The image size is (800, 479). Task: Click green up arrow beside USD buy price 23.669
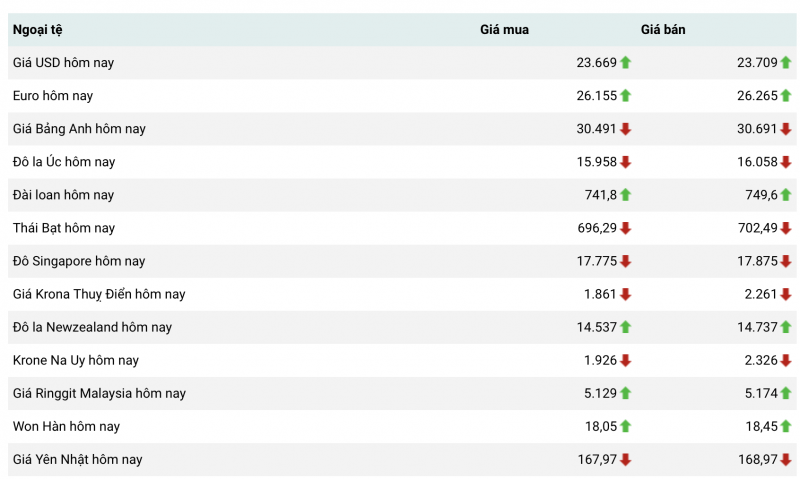pyautogui.click(x=625, y=63)
